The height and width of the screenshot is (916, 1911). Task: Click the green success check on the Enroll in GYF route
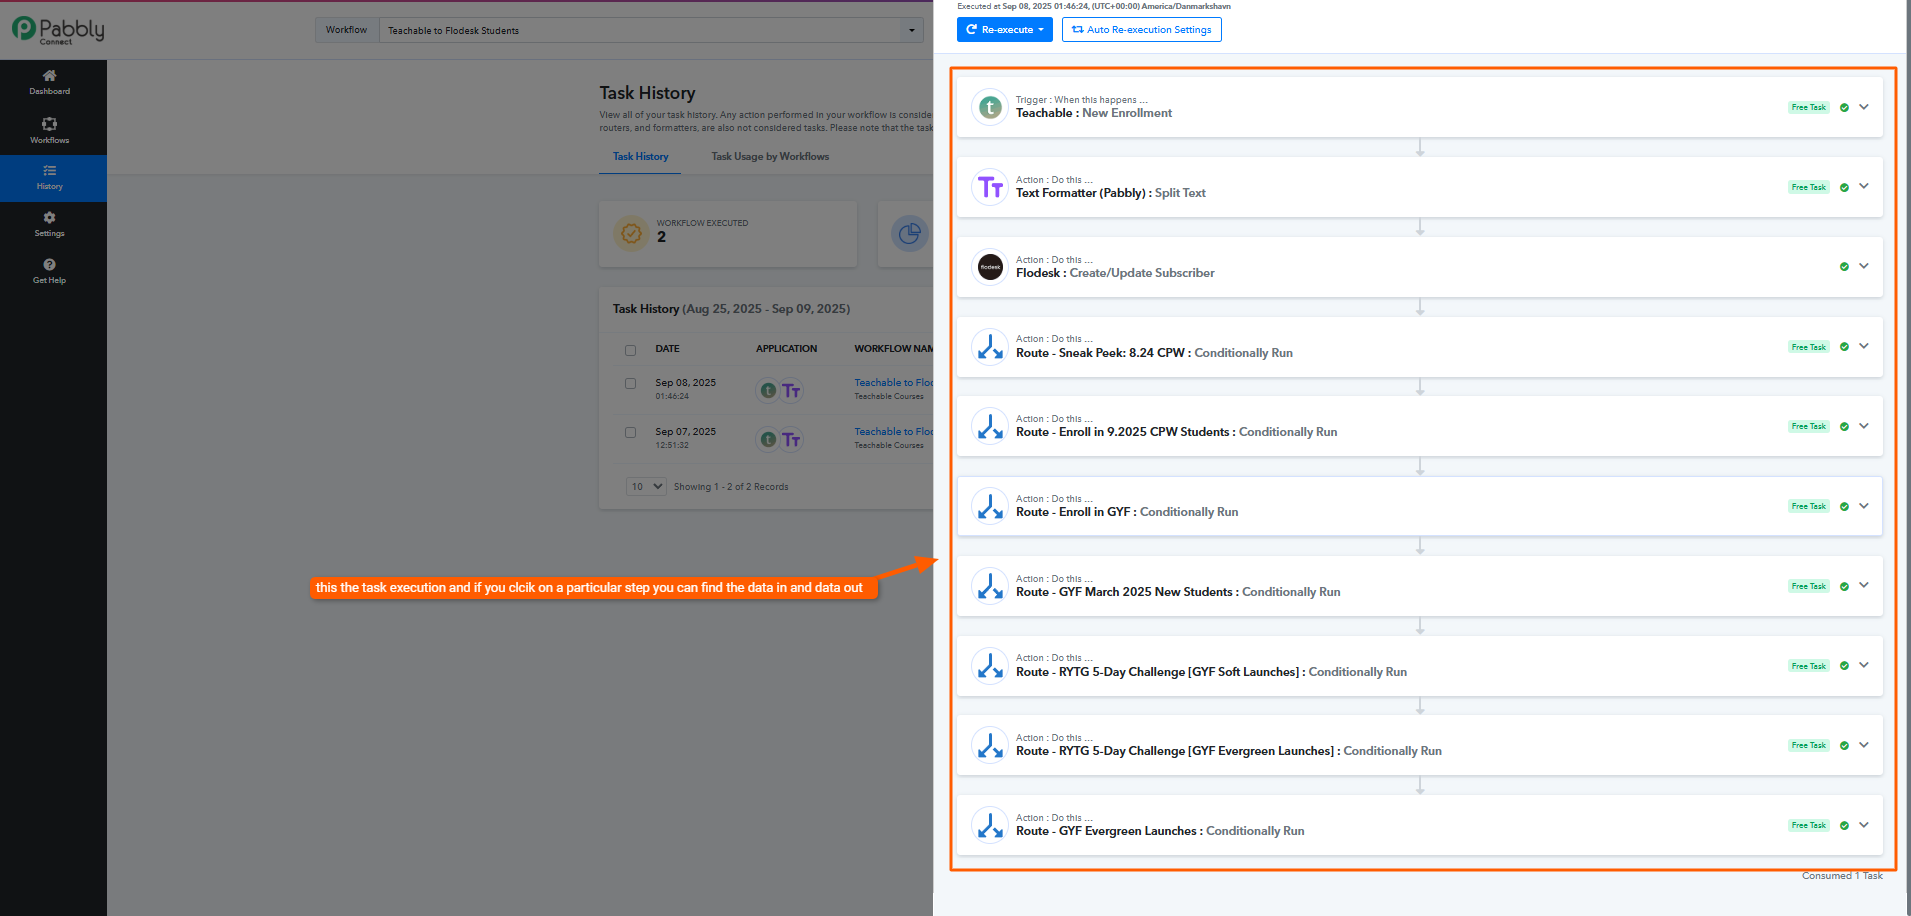1844,506
